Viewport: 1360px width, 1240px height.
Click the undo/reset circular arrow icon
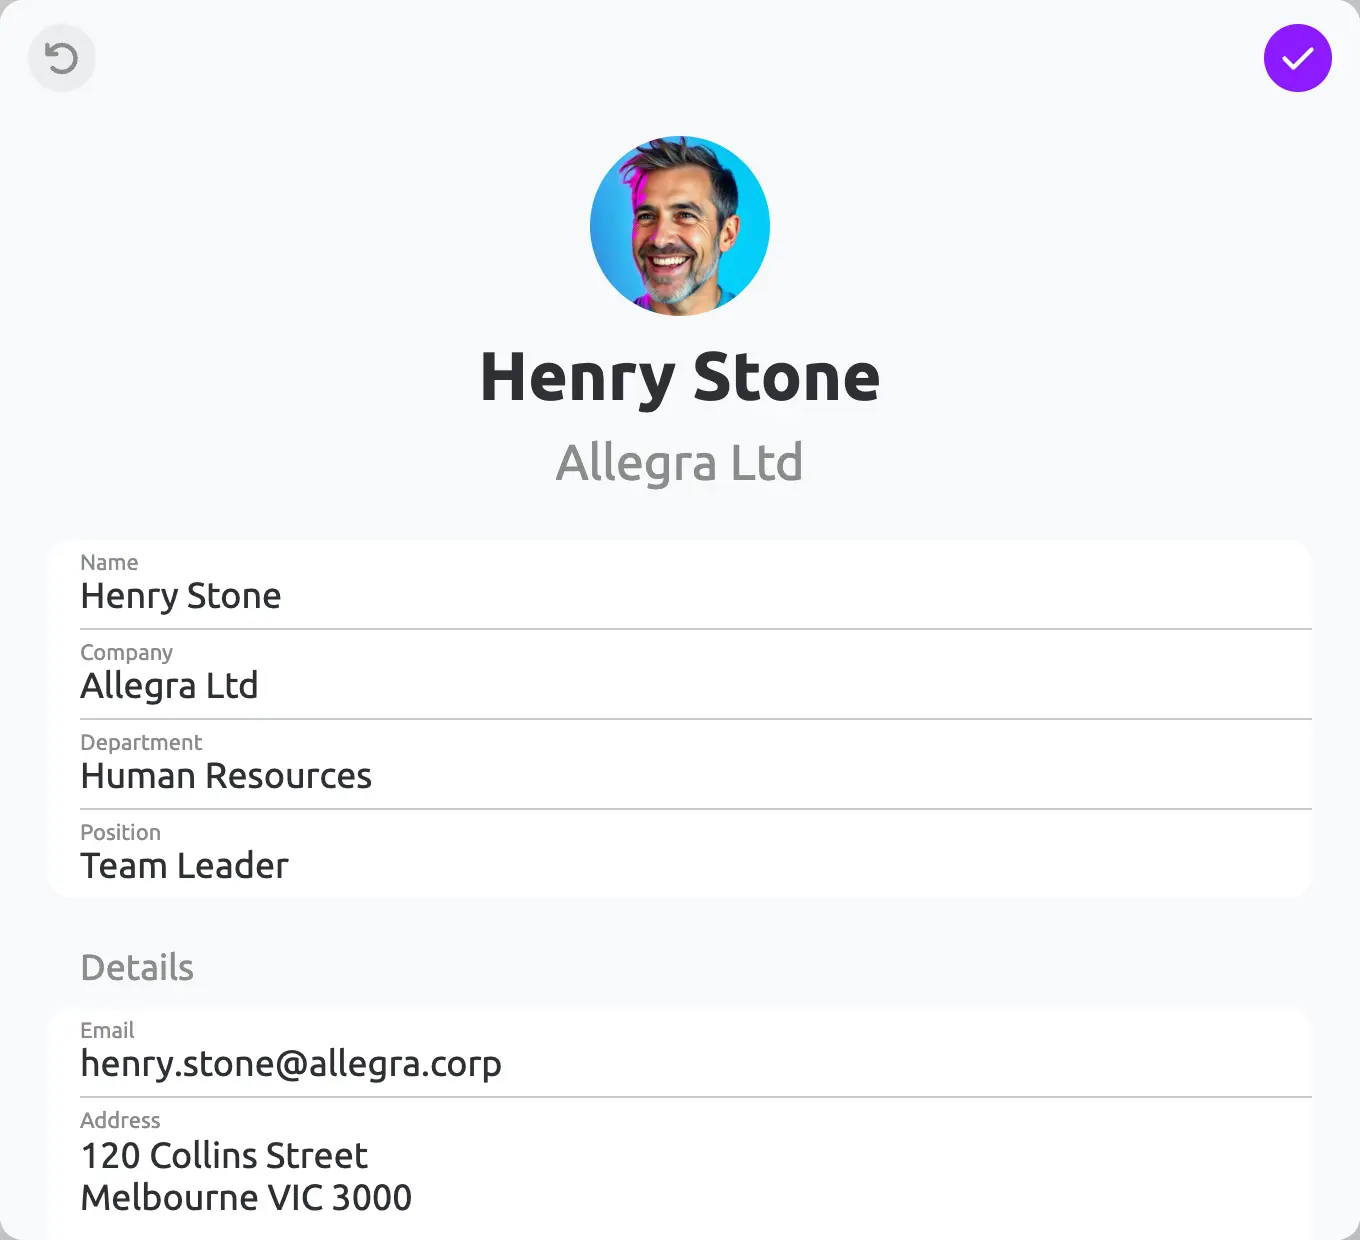62,58
